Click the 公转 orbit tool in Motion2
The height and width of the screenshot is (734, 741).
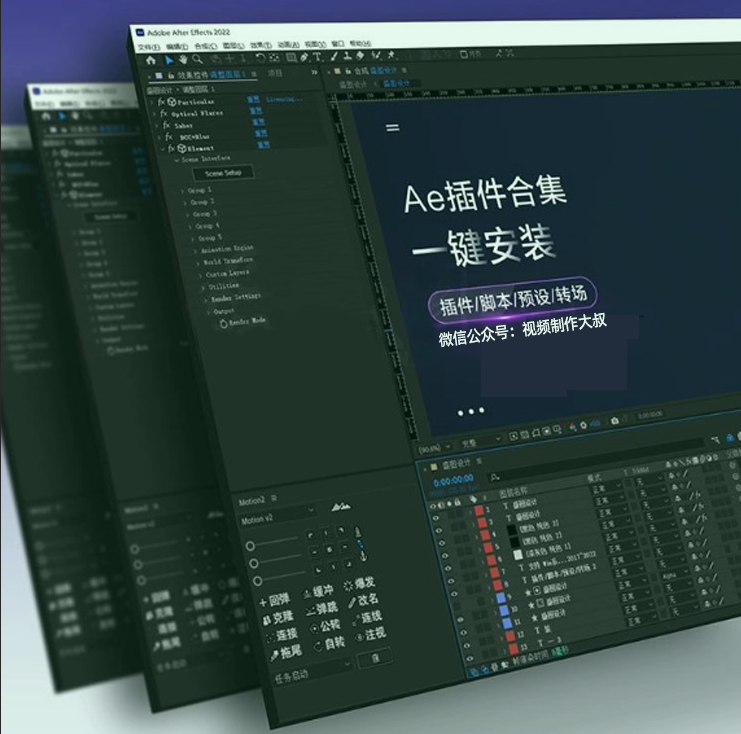pyautogui.click(x=326, y=626)
